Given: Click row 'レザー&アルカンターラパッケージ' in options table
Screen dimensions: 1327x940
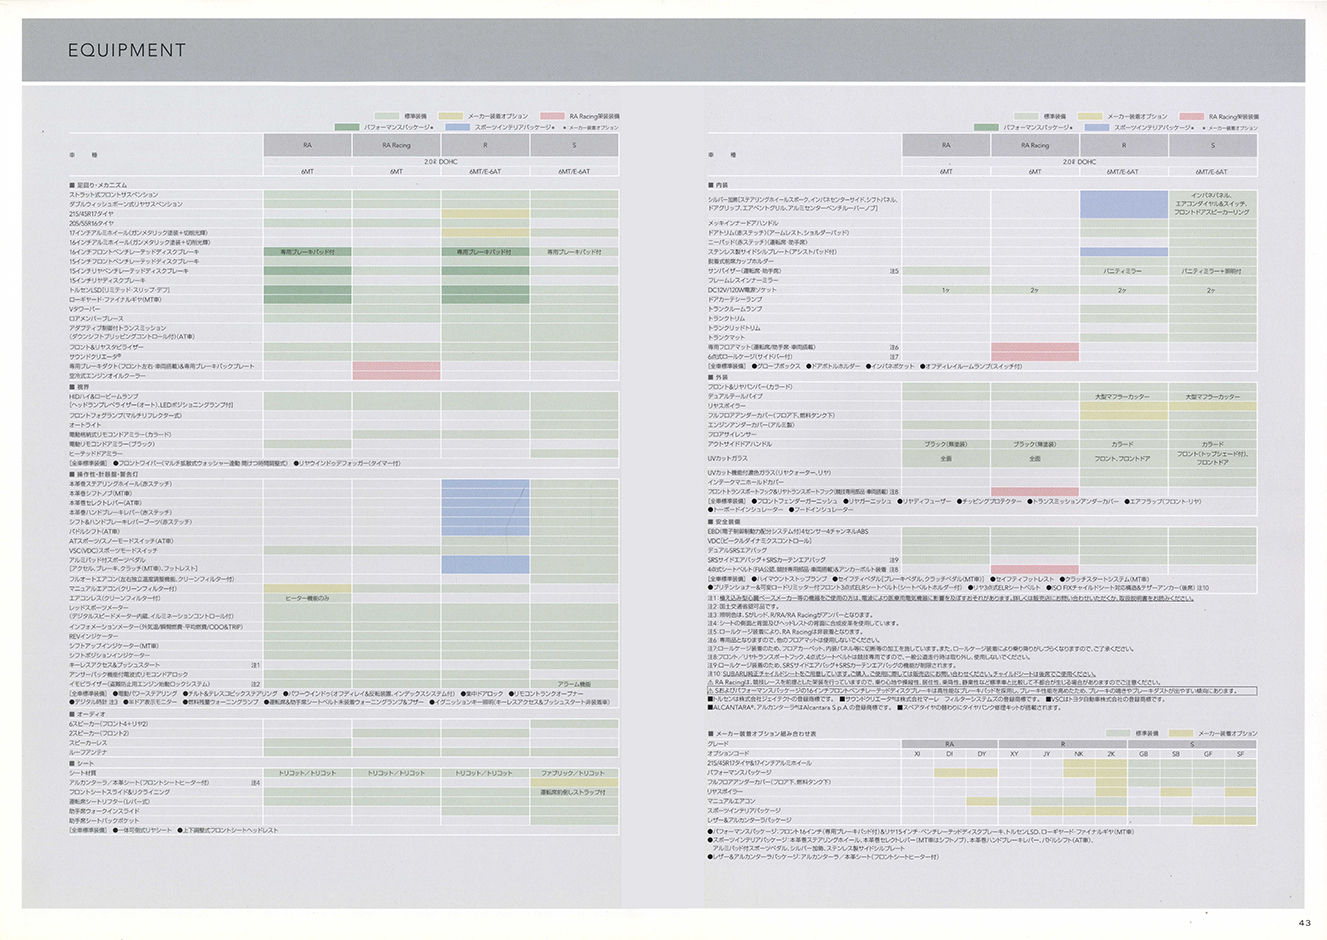Looking at the screenshot, I should point(982,820).
